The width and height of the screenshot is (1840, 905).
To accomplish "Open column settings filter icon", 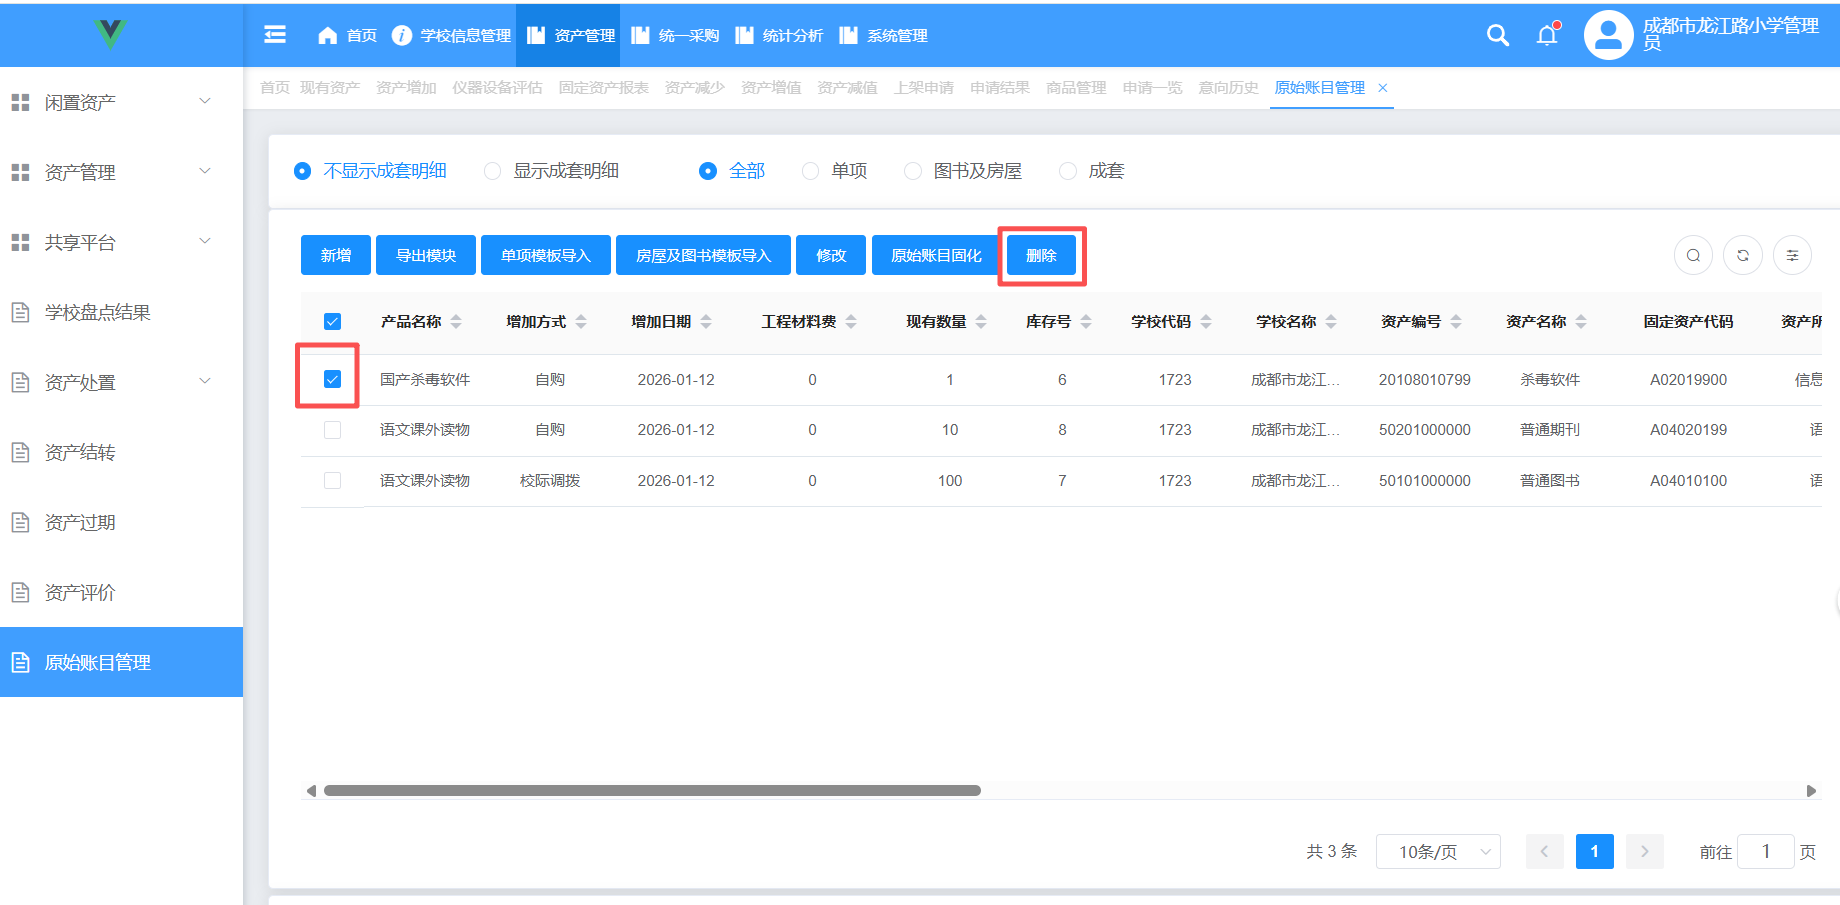I will pos(1792,256).
